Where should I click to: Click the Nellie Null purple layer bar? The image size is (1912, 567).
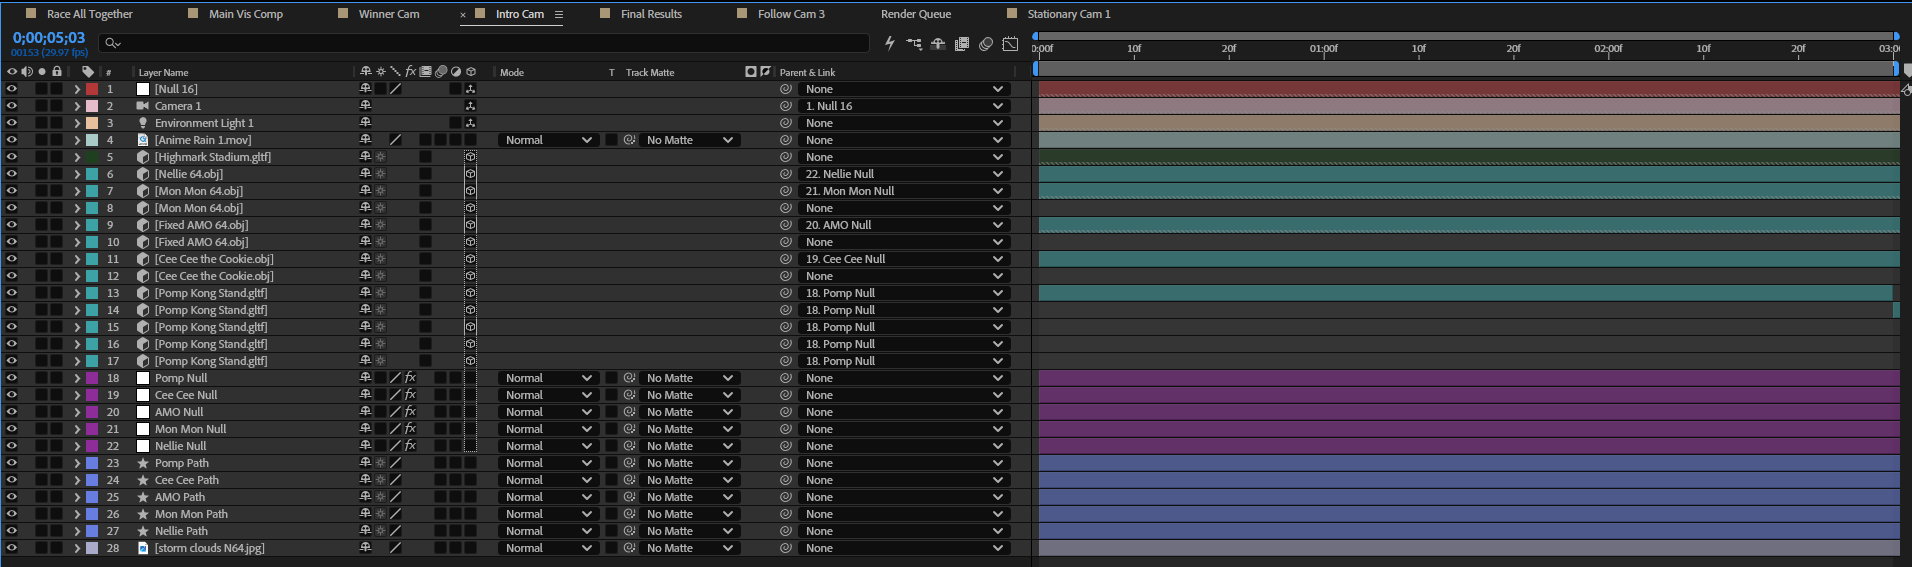(x=1469, y=446)
